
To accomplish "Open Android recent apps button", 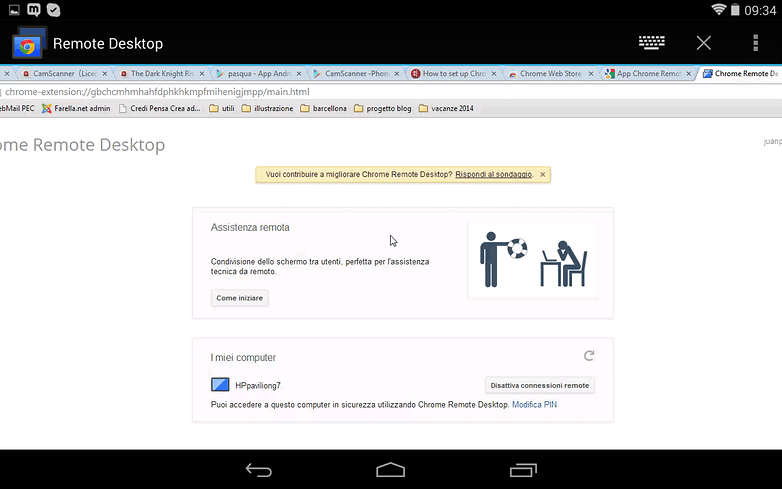I will (523, 470).
